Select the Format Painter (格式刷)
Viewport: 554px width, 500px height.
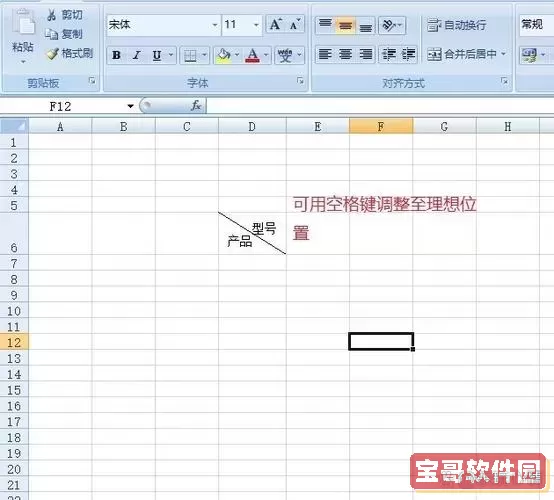[x=70, y=53]
